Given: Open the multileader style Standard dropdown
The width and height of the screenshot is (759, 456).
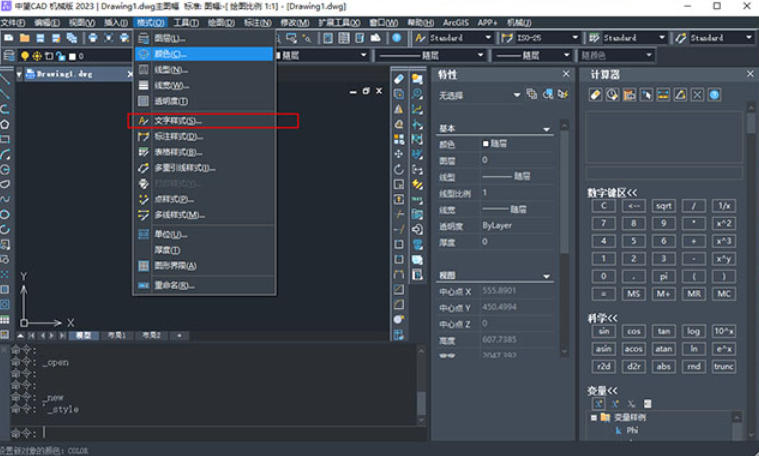Looking at the screenshot, I should (x=748, y=38).
